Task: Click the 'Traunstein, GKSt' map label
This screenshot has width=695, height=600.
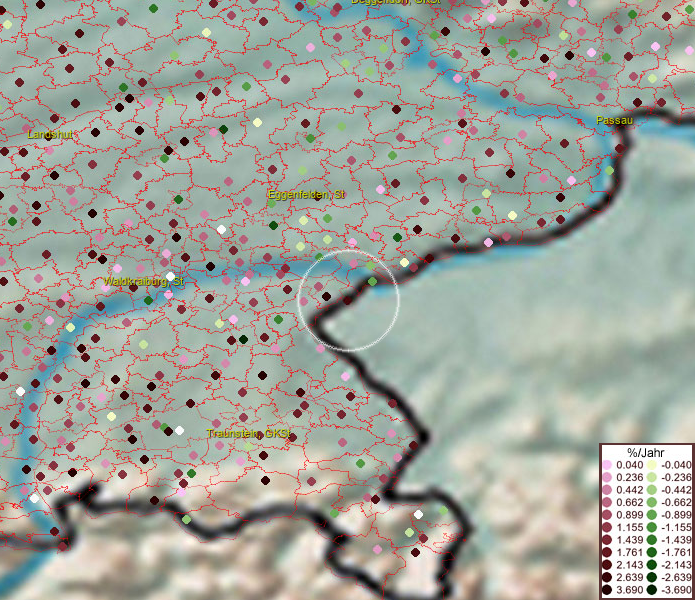Action: pos(249,433)
